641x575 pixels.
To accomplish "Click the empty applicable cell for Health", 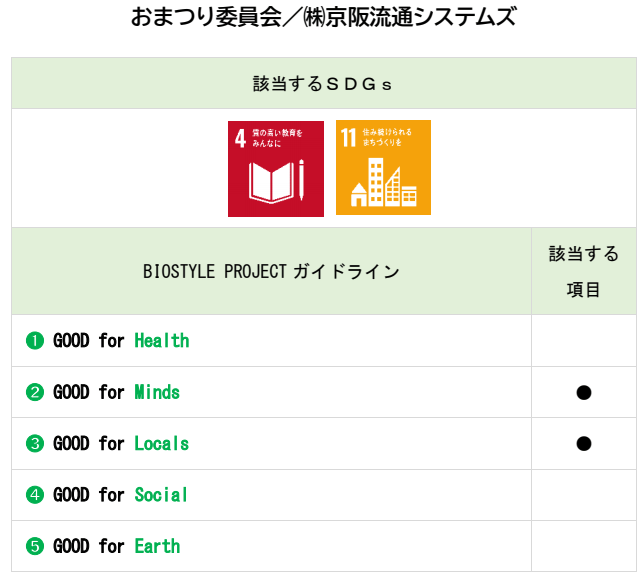I will (x=584, y=341).
